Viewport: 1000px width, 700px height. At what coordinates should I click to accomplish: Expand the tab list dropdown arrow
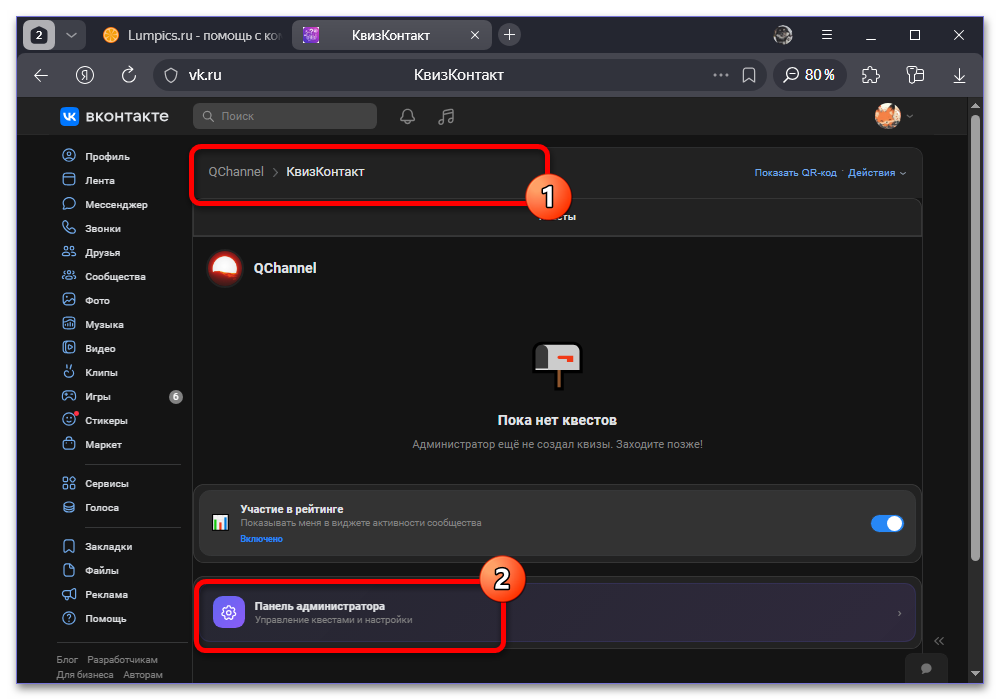coord(71,35)
